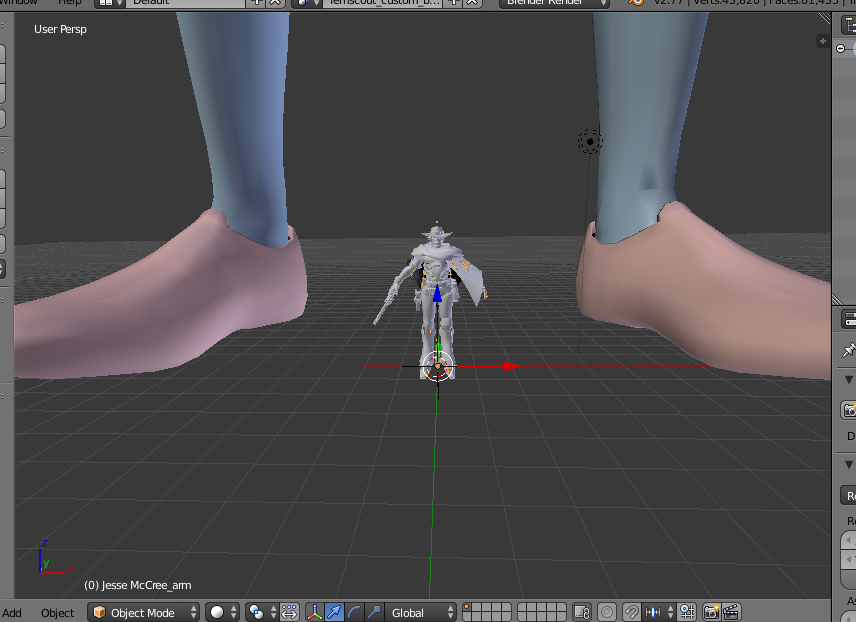Open the Object menu in 3D view header
856x622 pixels.
tap(57, 613)
